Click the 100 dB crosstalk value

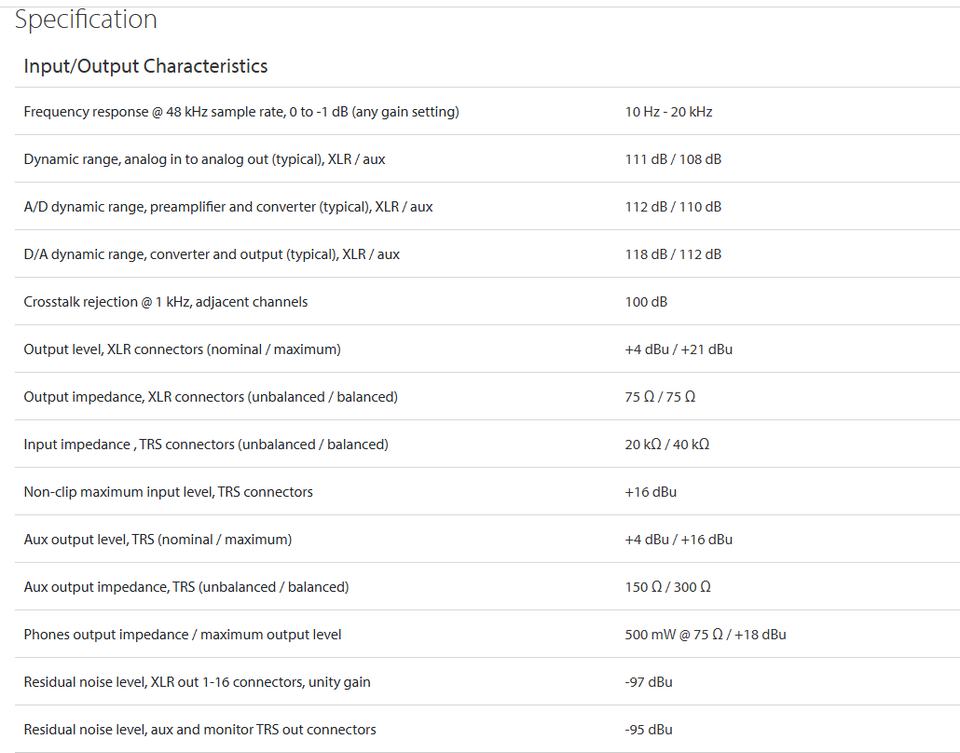pyautogui.click(x=646, y=302)
